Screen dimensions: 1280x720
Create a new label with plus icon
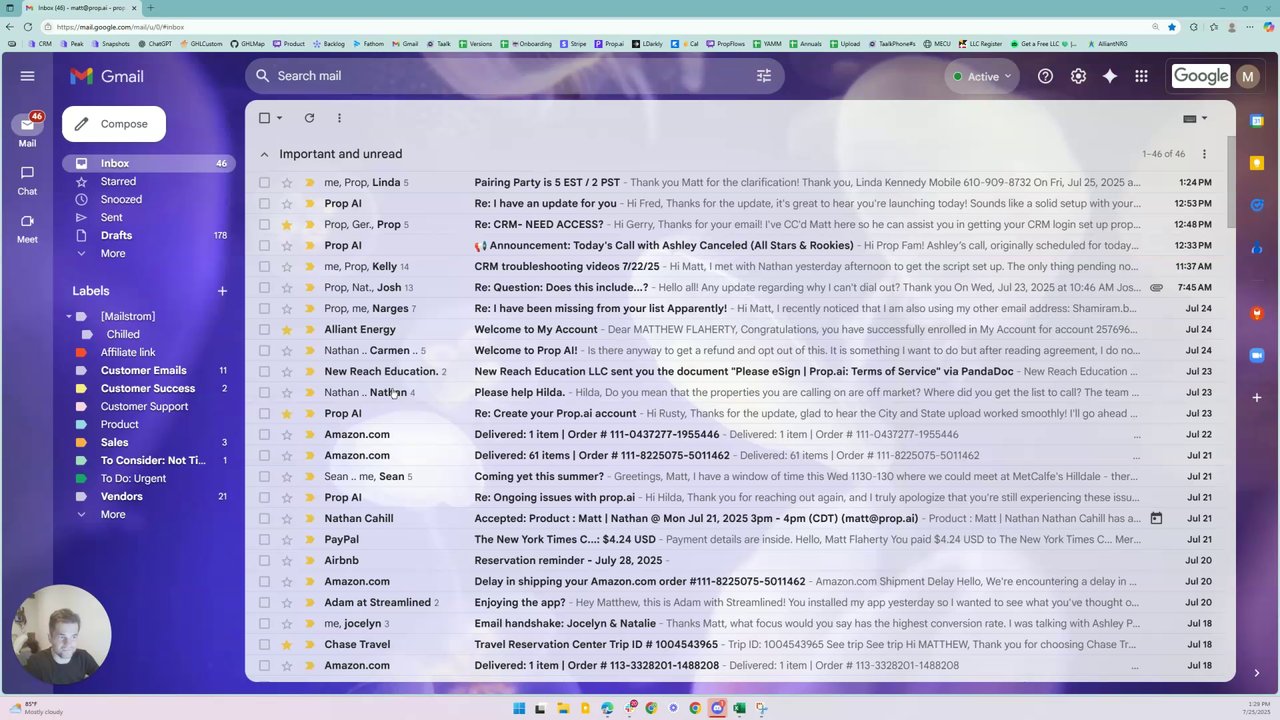[222, 291]
